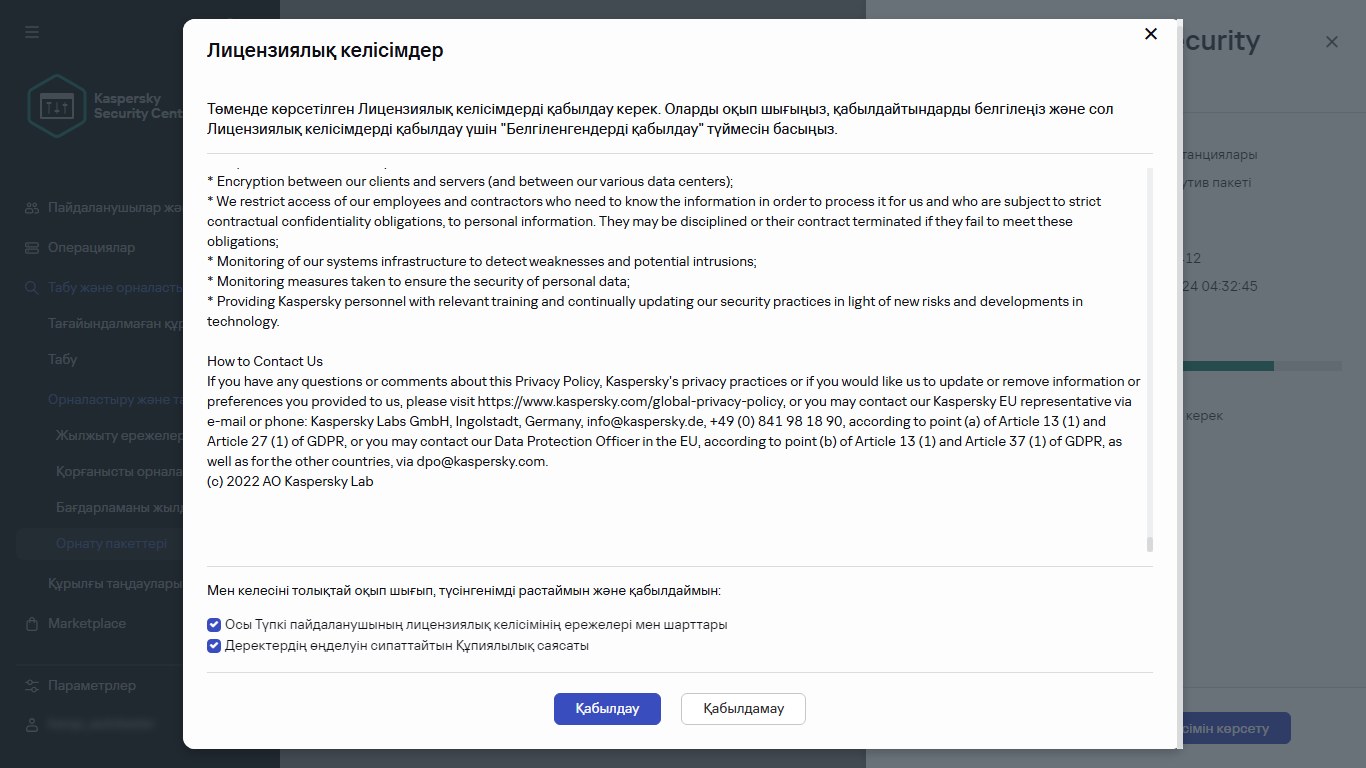Click the Параметрлер sliders icon
The width and height of the screenshot is (1366, 768).
click(32, 686)
